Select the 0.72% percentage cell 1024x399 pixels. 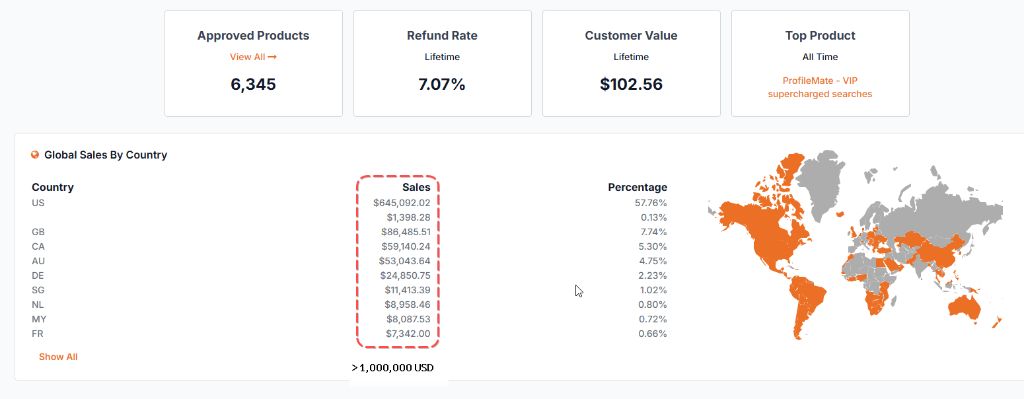pos(654,319)
